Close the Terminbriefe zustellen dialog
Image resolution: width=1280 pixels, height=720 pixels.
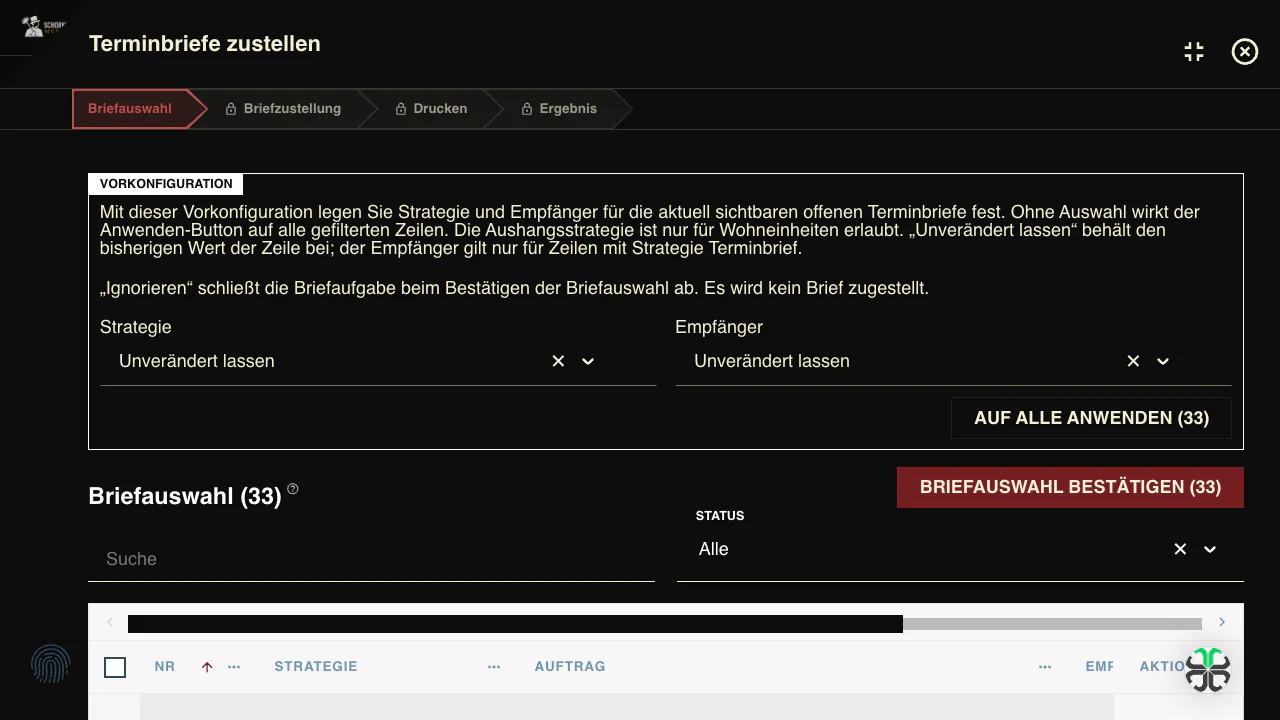coord(1245,52)
